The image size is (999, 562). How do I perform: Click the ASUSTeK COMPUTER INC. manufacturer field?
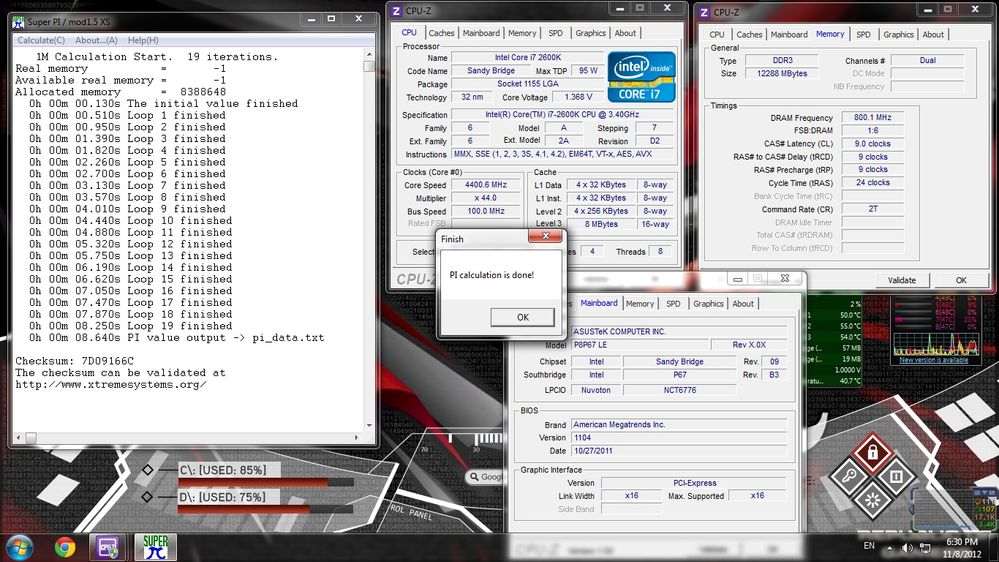pyautogui.click(x=679, y=331)
